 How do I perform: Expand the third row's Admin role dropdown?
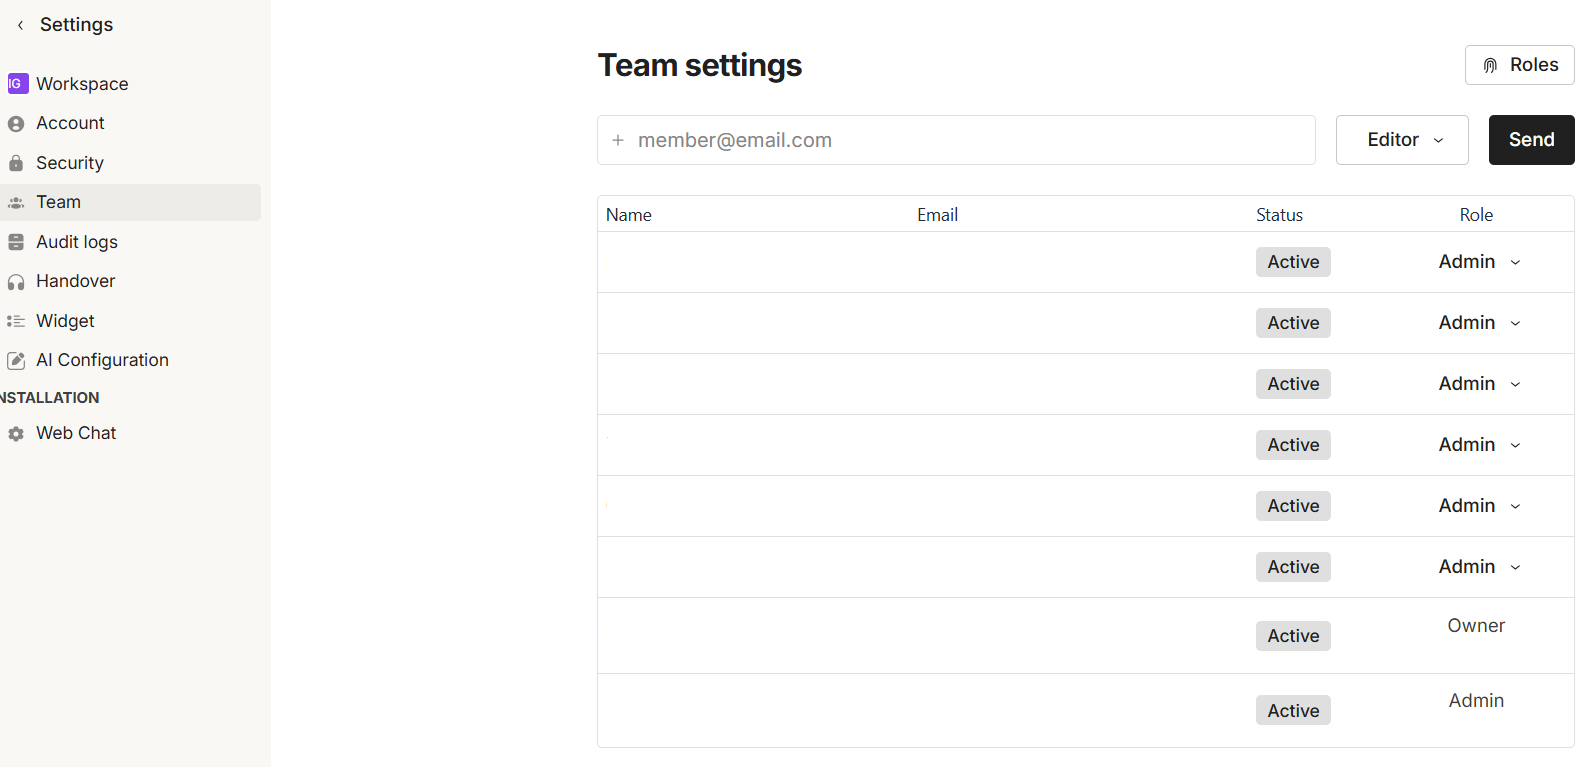coord(1480,384)
